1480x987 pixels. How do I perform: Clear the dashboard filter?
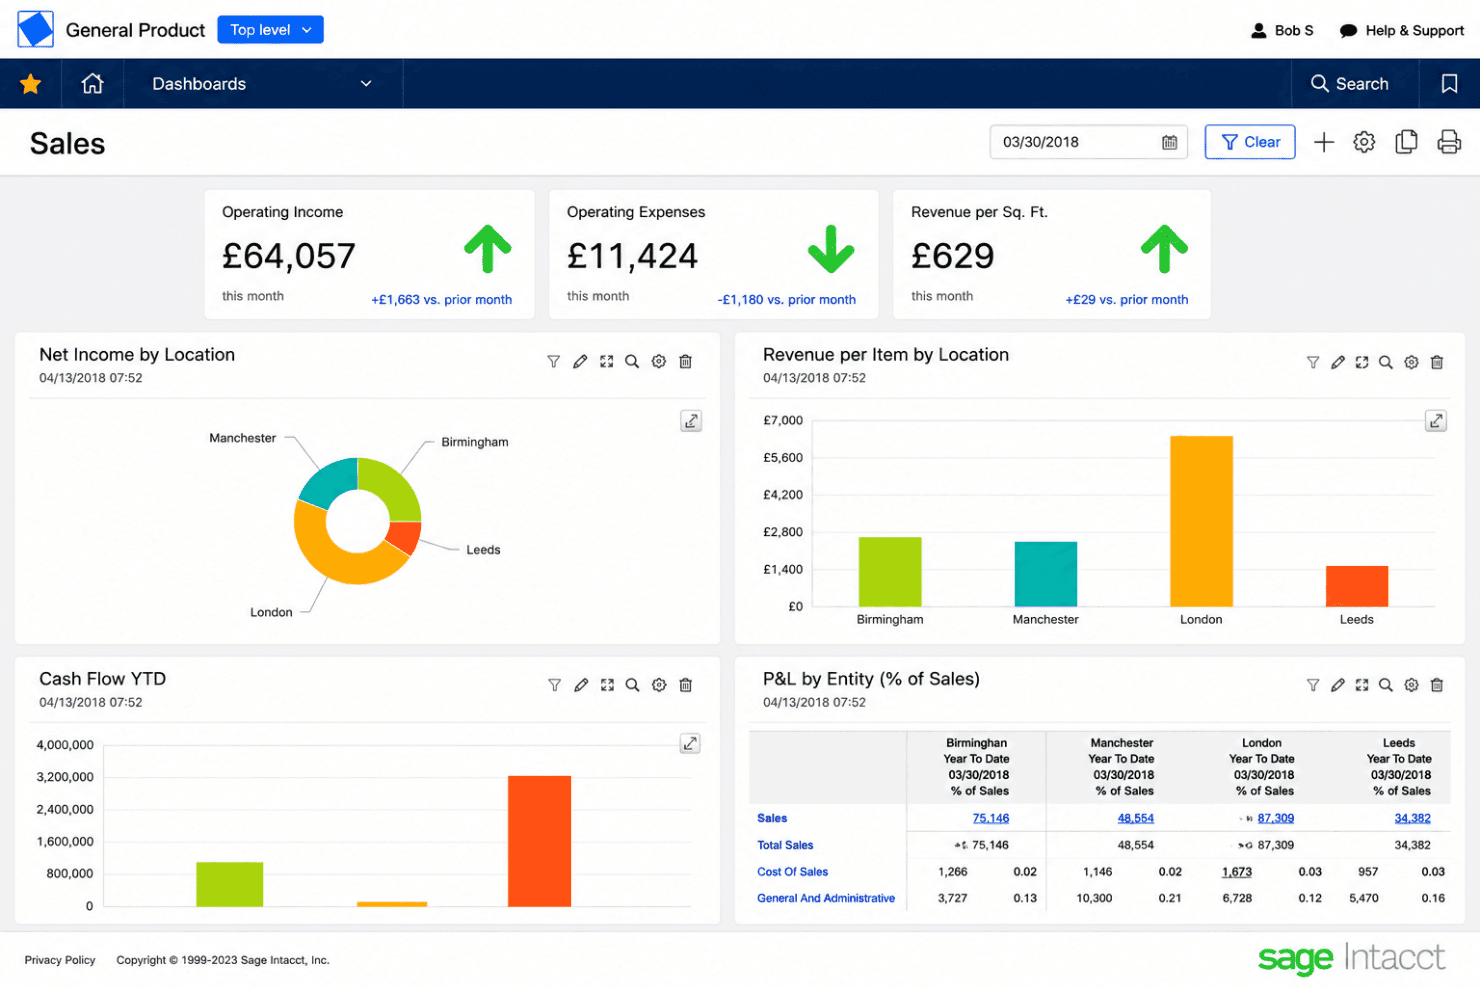(1250, 142)
